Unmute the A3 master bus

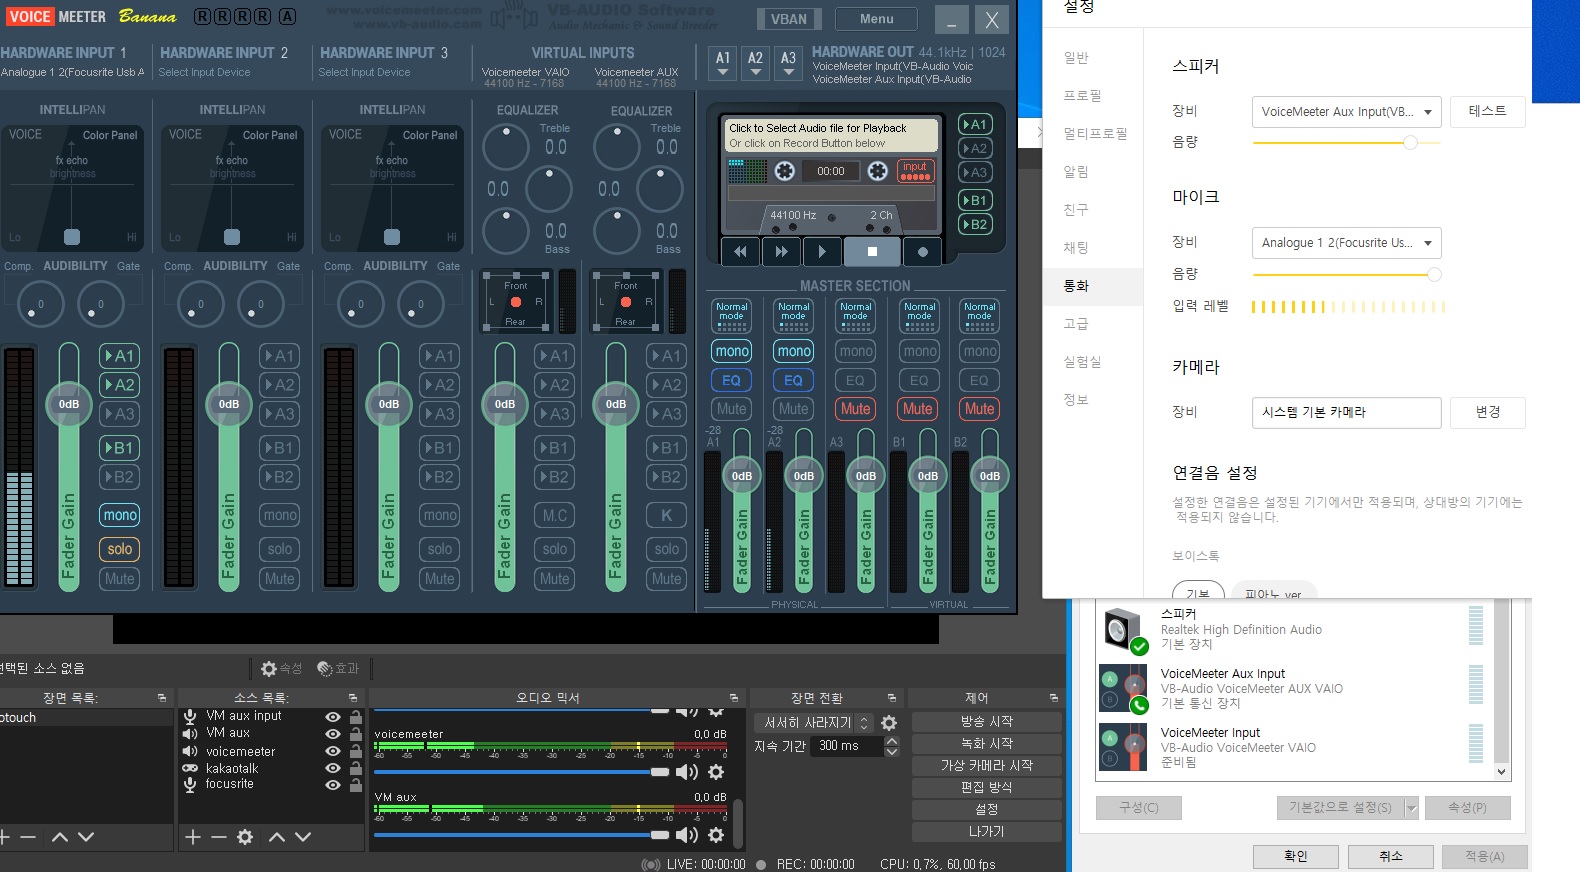click(x=855, y=409)
